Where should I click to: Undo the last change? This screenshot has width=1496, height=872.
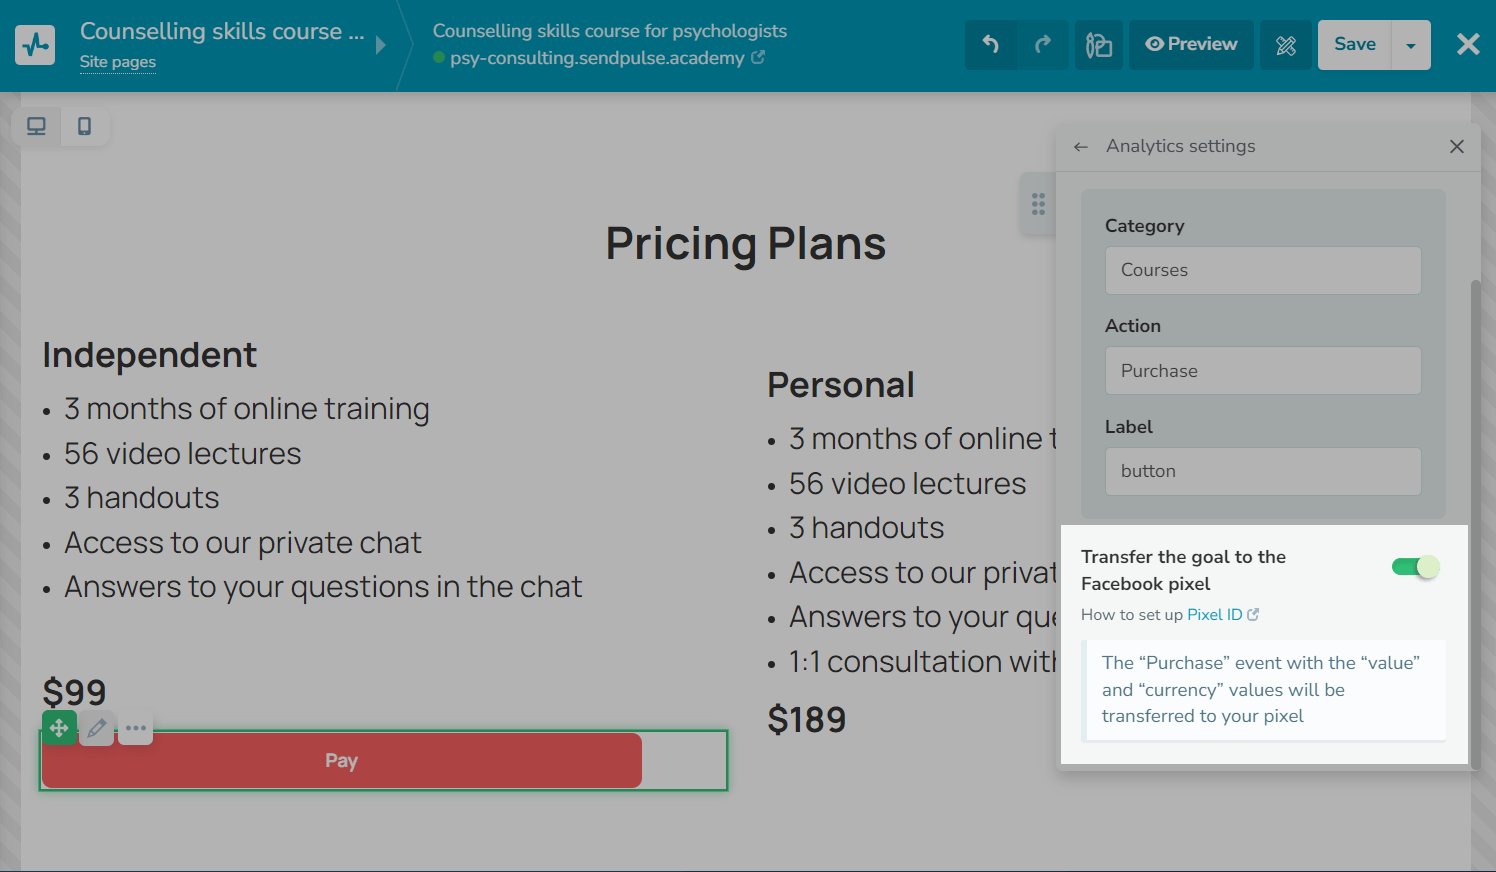tap(991, 45)
